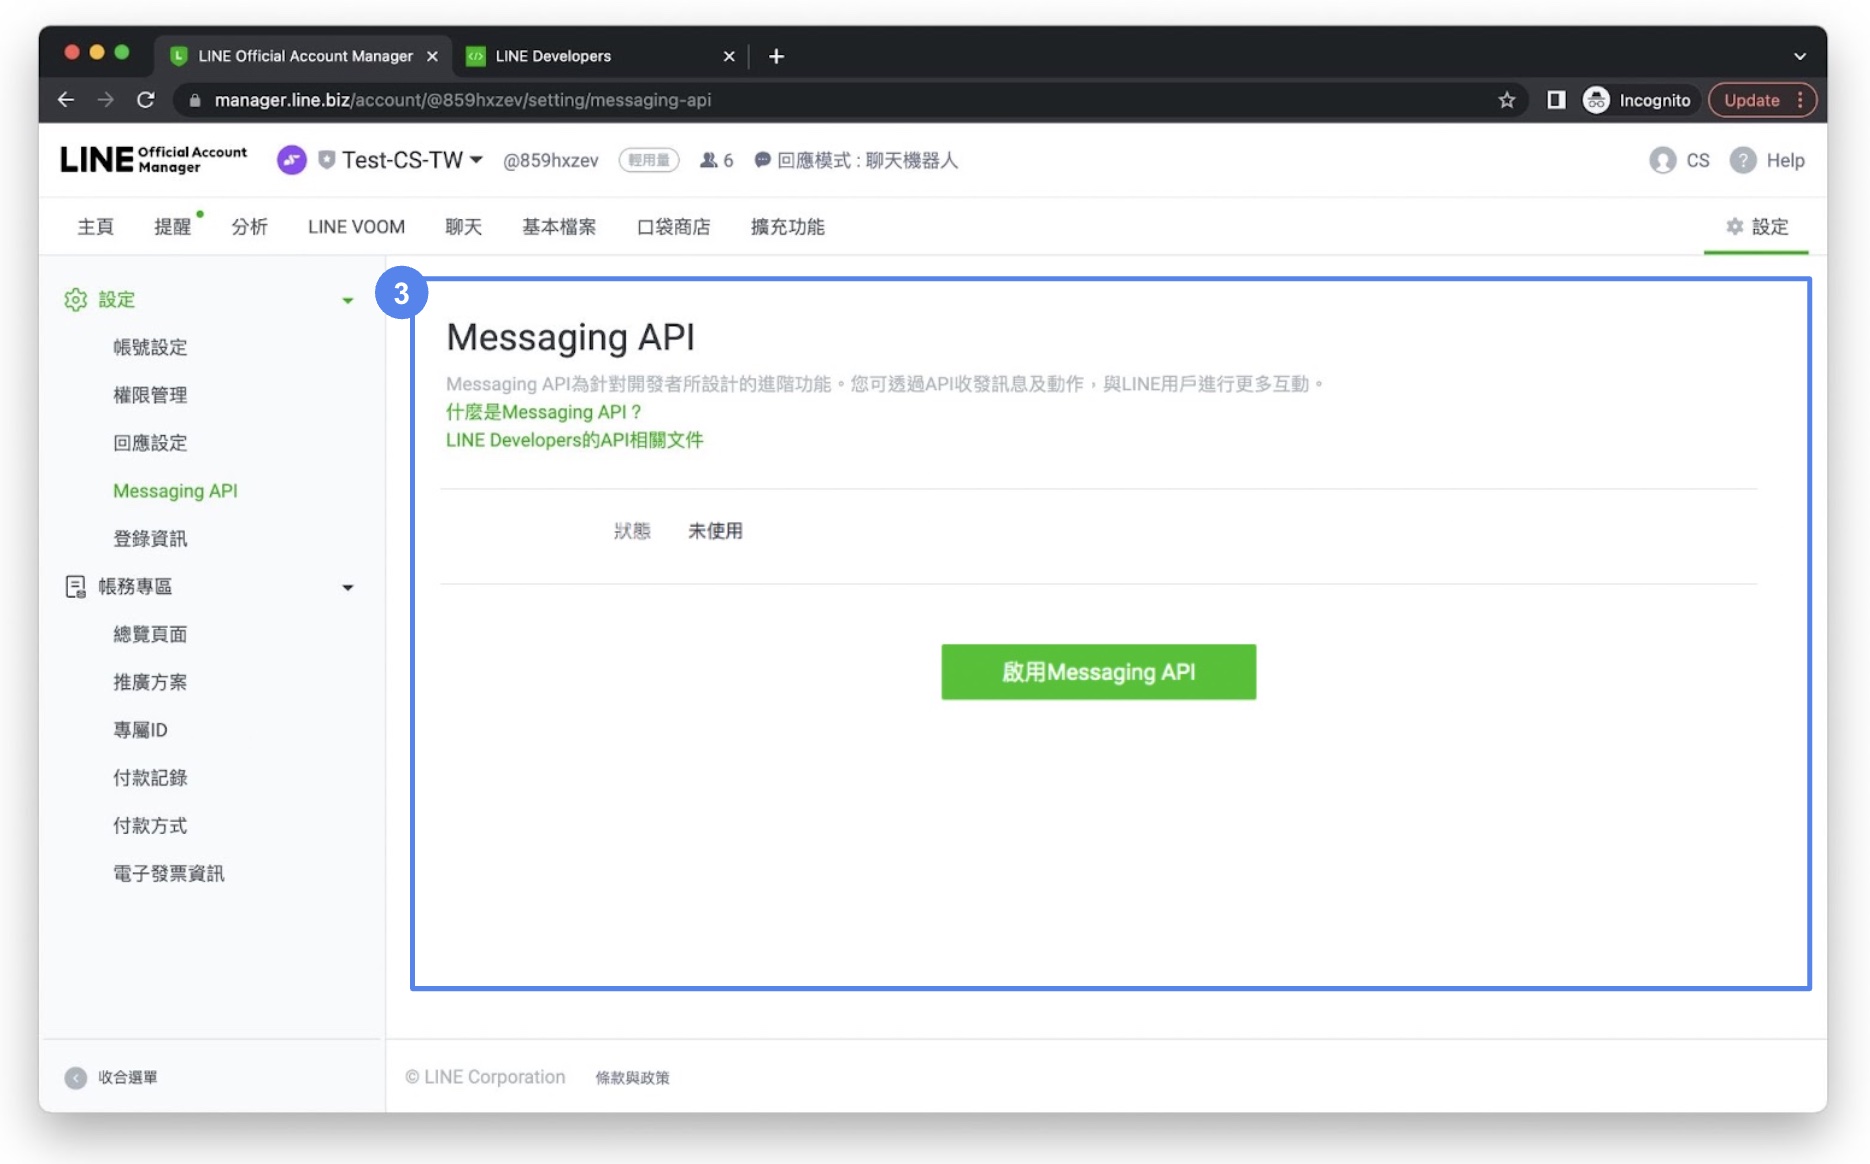Open the 基本檔案 tab
The image size is (1870, 1164).
click(559, 227)
